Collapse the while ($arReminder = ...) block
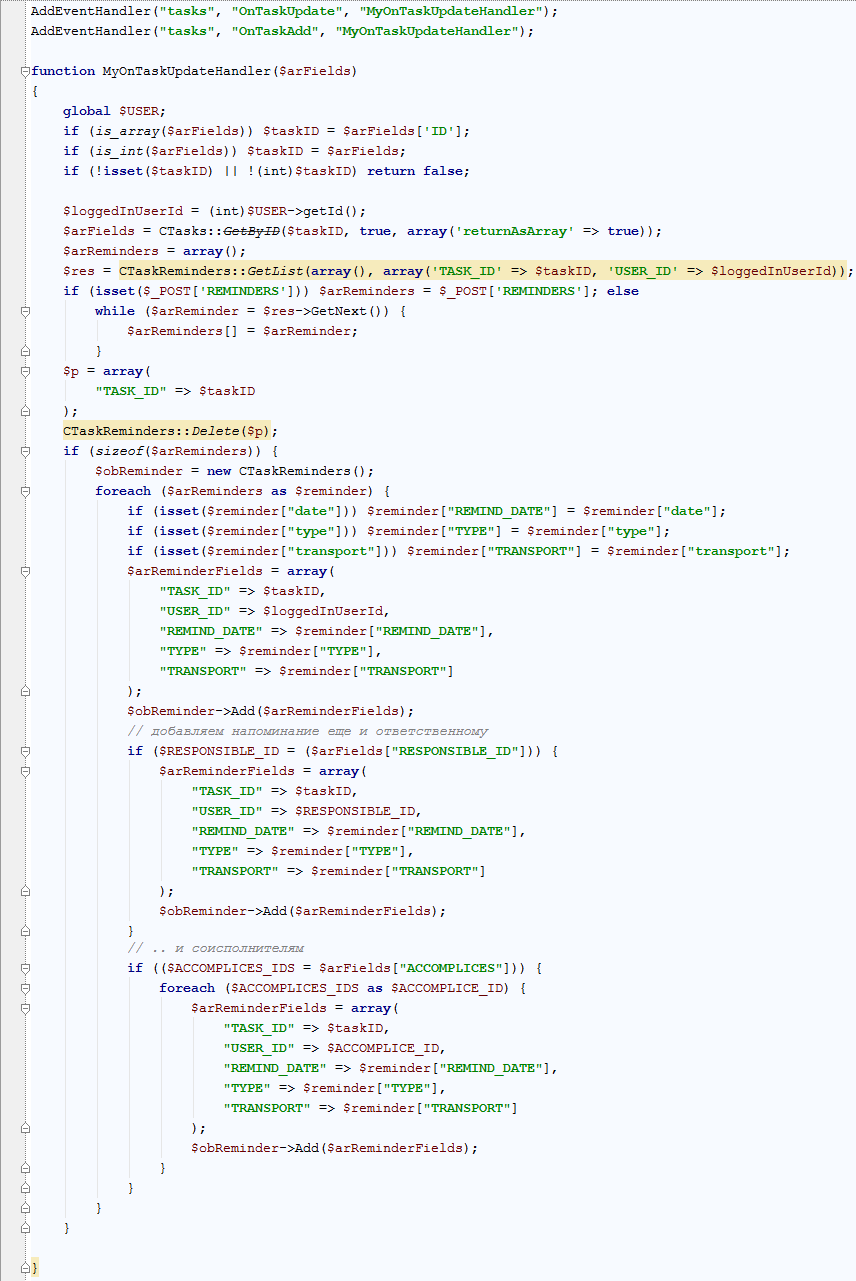The height and width of the screenshot is (1281, 856). tap(25, 311)
